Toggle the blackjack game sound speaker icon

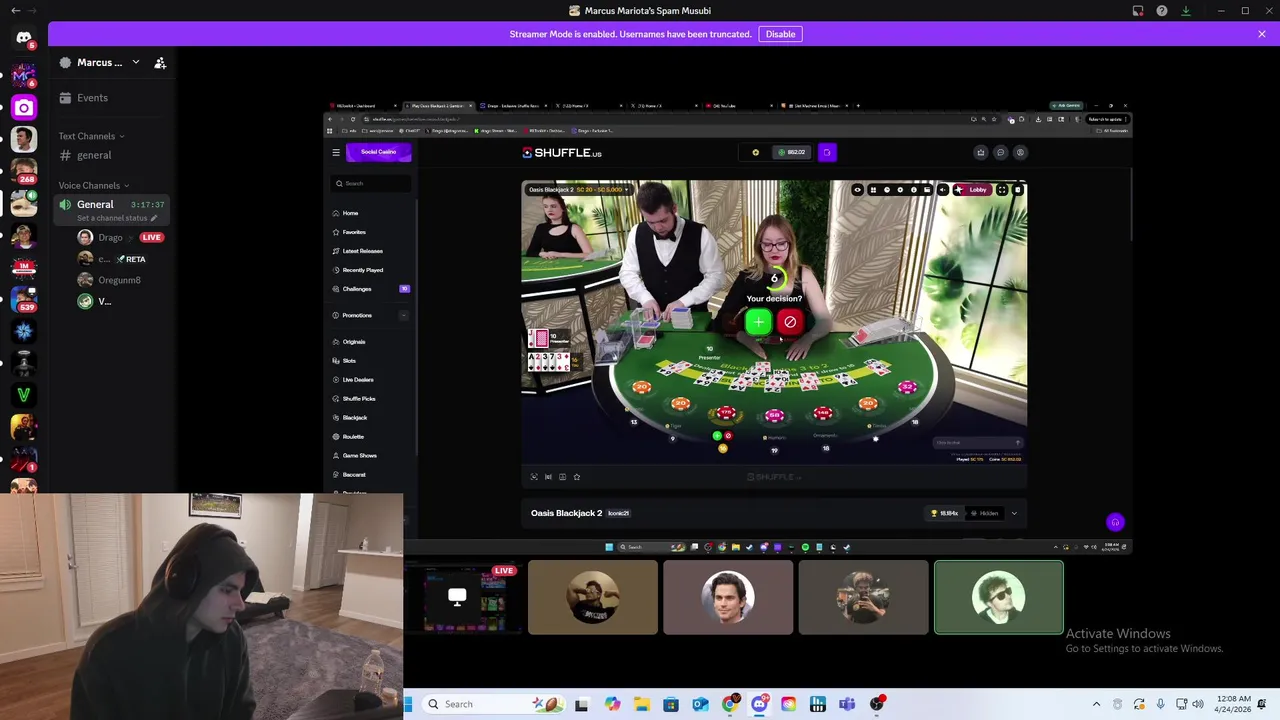(x=942, y=189)
